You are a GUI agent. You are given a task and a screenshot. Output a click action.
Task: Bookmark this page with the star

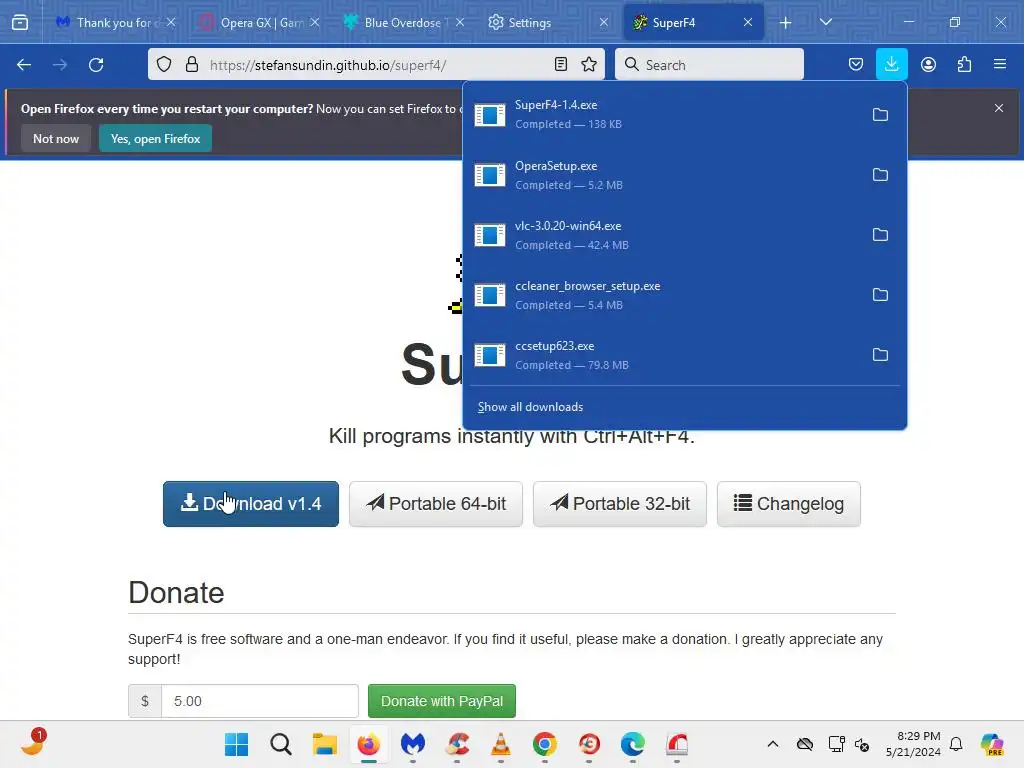[589, 65]
